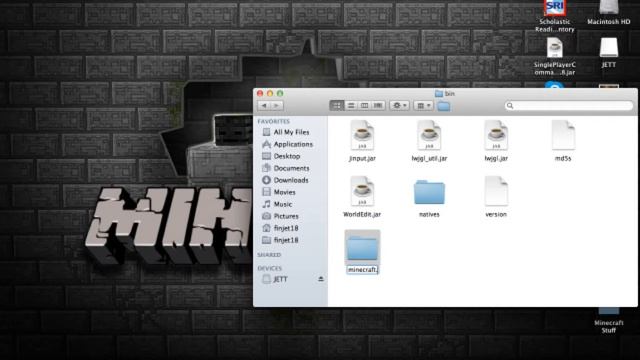
Task: Click the md5s file name label
Action: click(563, 158)
